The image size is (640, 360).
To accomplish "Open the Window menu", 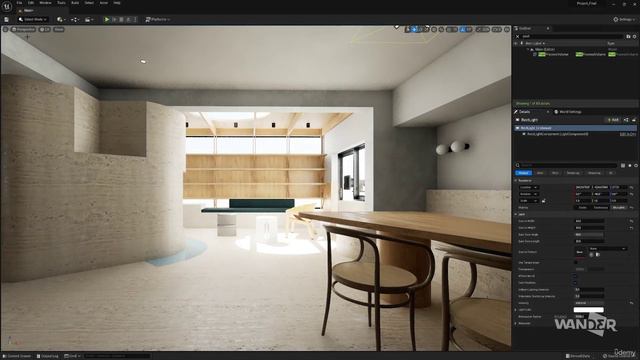I will (45, 3).
